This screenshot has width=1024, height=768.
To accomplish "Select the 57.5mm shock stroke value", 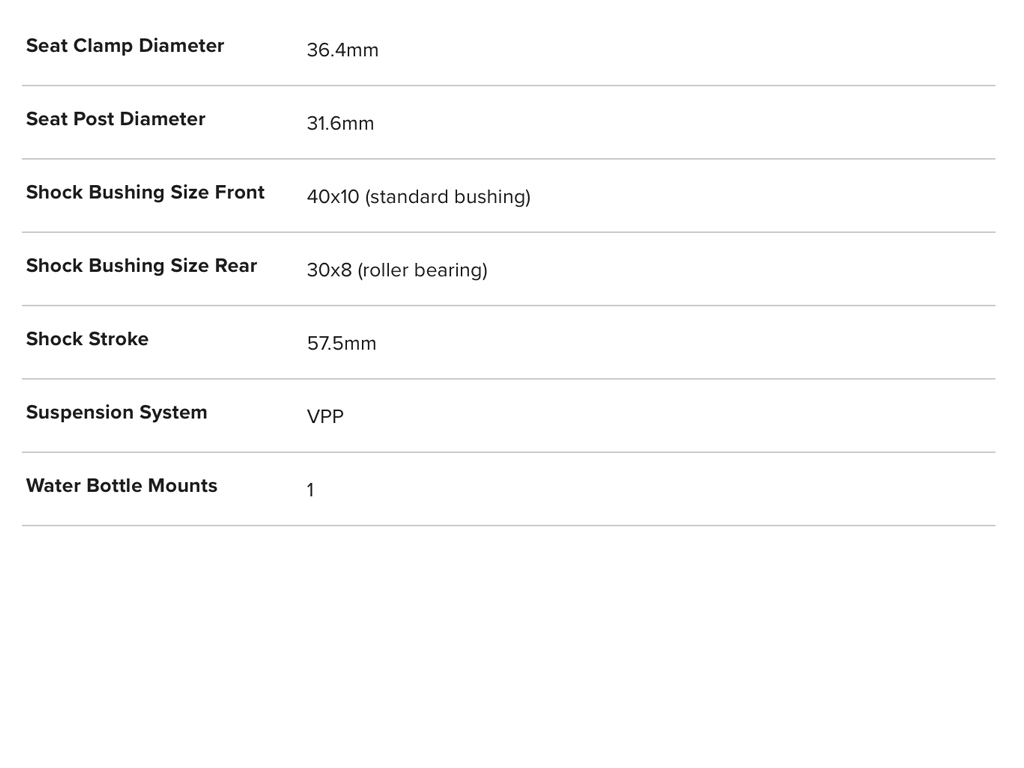I will (341, 344).
